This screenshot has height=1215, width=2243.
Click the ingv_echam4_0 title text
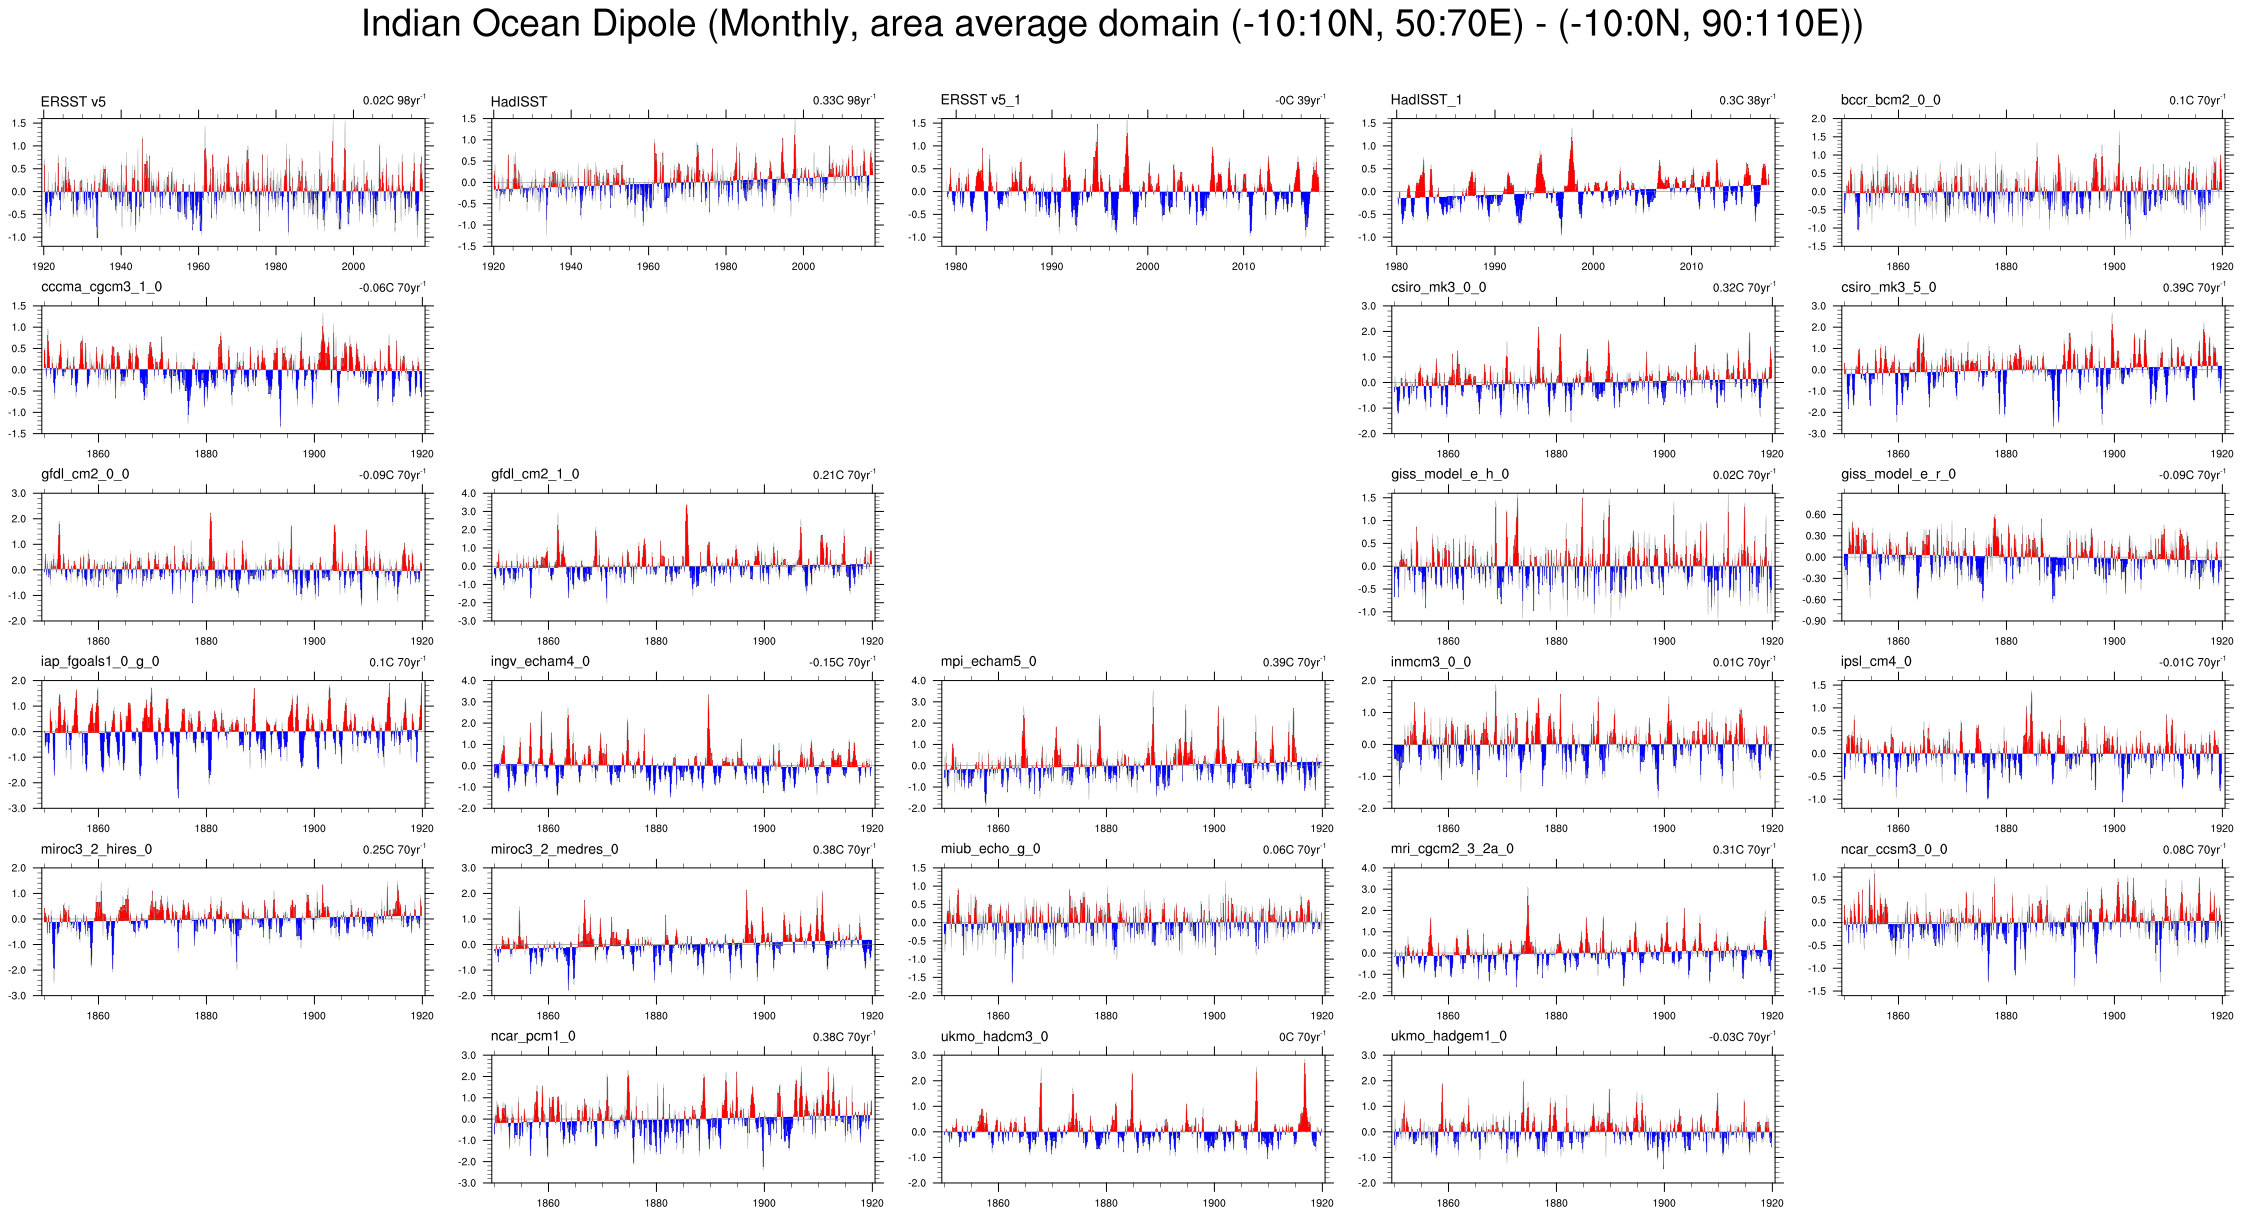point(540,661)
